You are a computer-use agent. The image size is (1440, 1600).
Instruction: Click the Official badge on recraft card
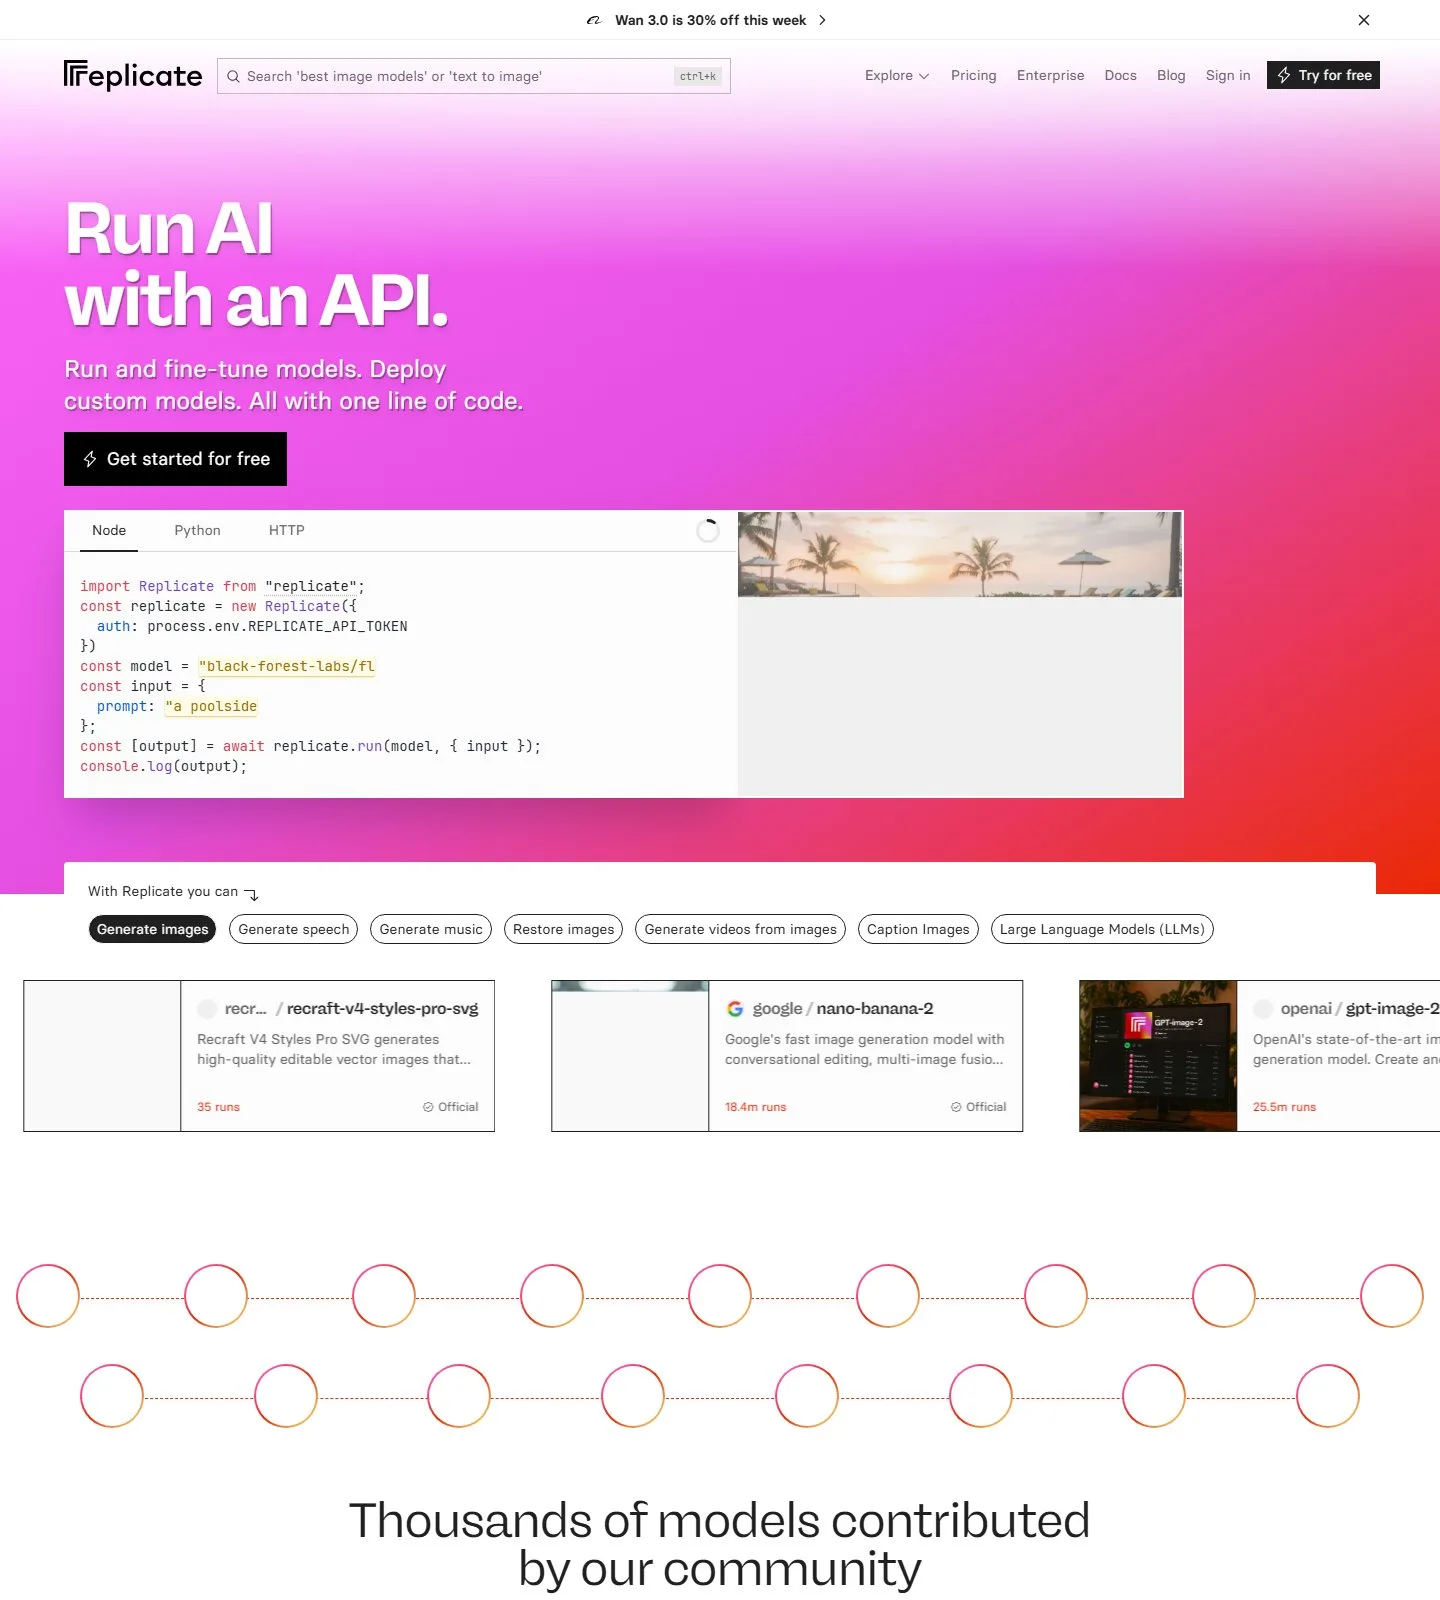(x=450, y=1107)
